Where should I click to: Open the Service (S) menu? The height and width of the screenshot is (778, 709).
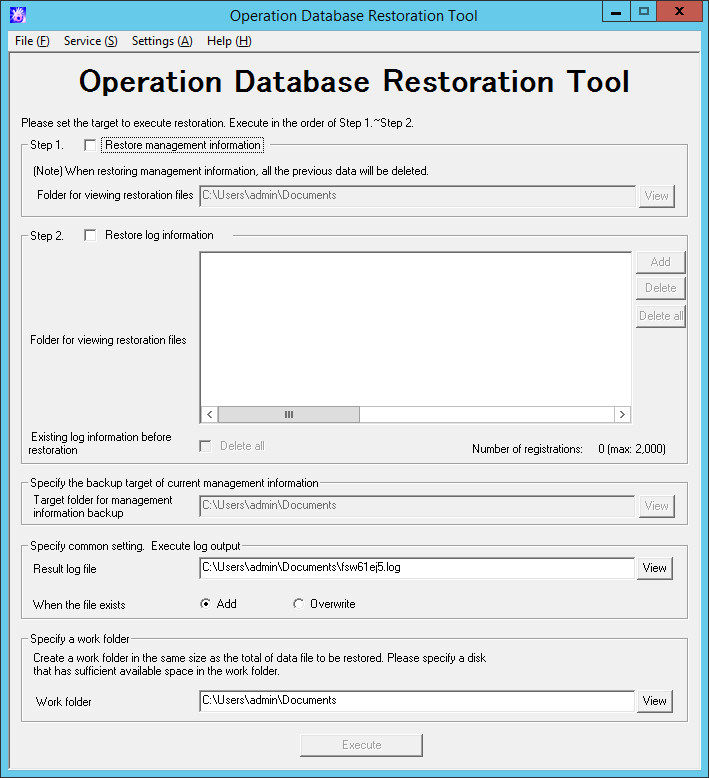91,41
